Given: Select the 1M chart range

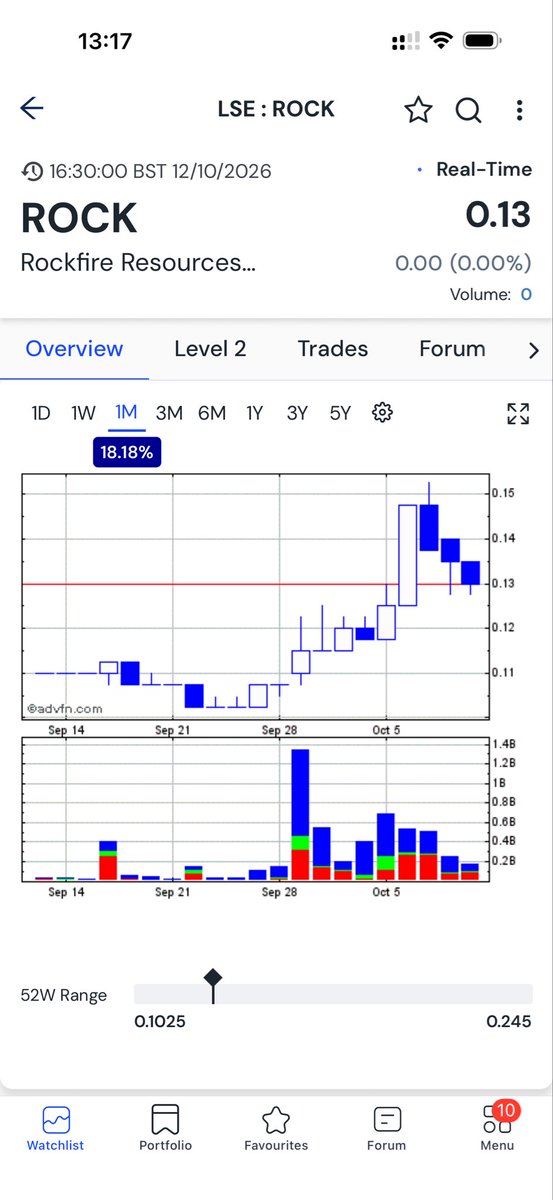Looking at the screenshot, I should (x=126, y=412).
